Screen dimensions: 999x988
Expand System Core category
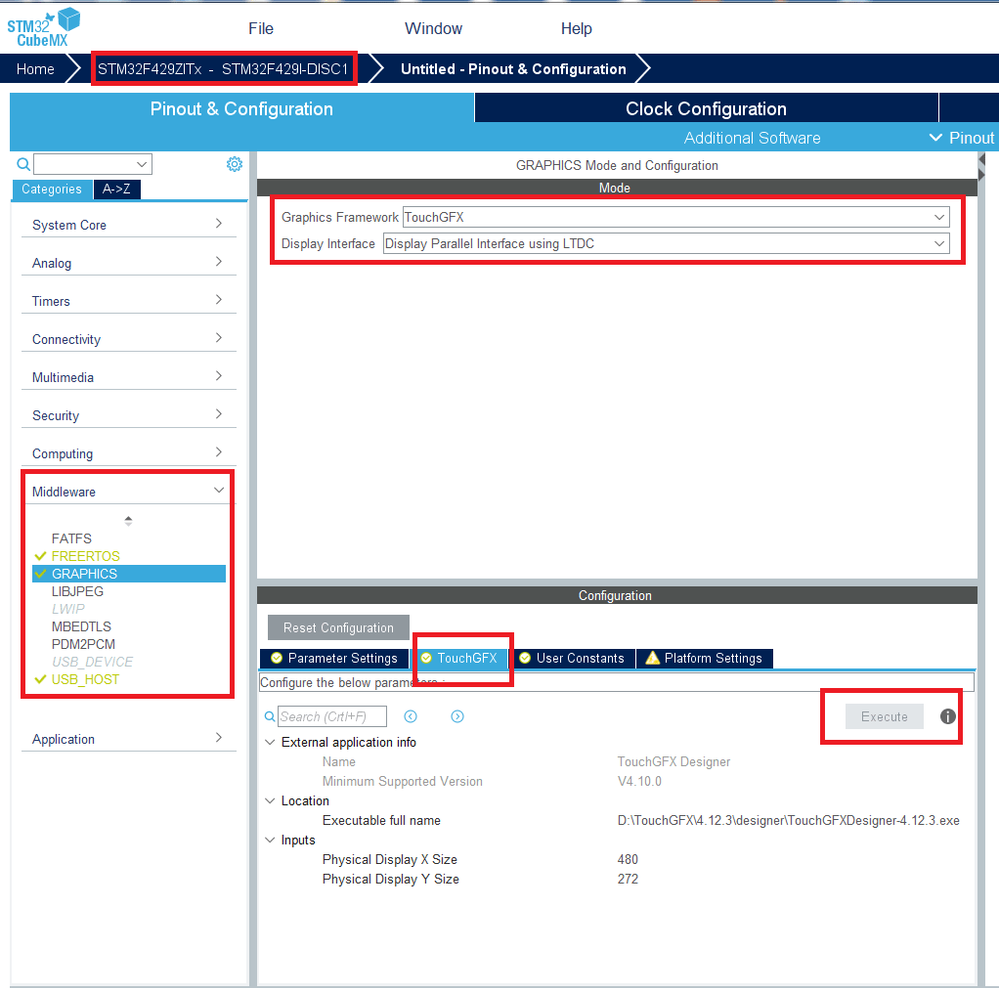tap(129, 225)
